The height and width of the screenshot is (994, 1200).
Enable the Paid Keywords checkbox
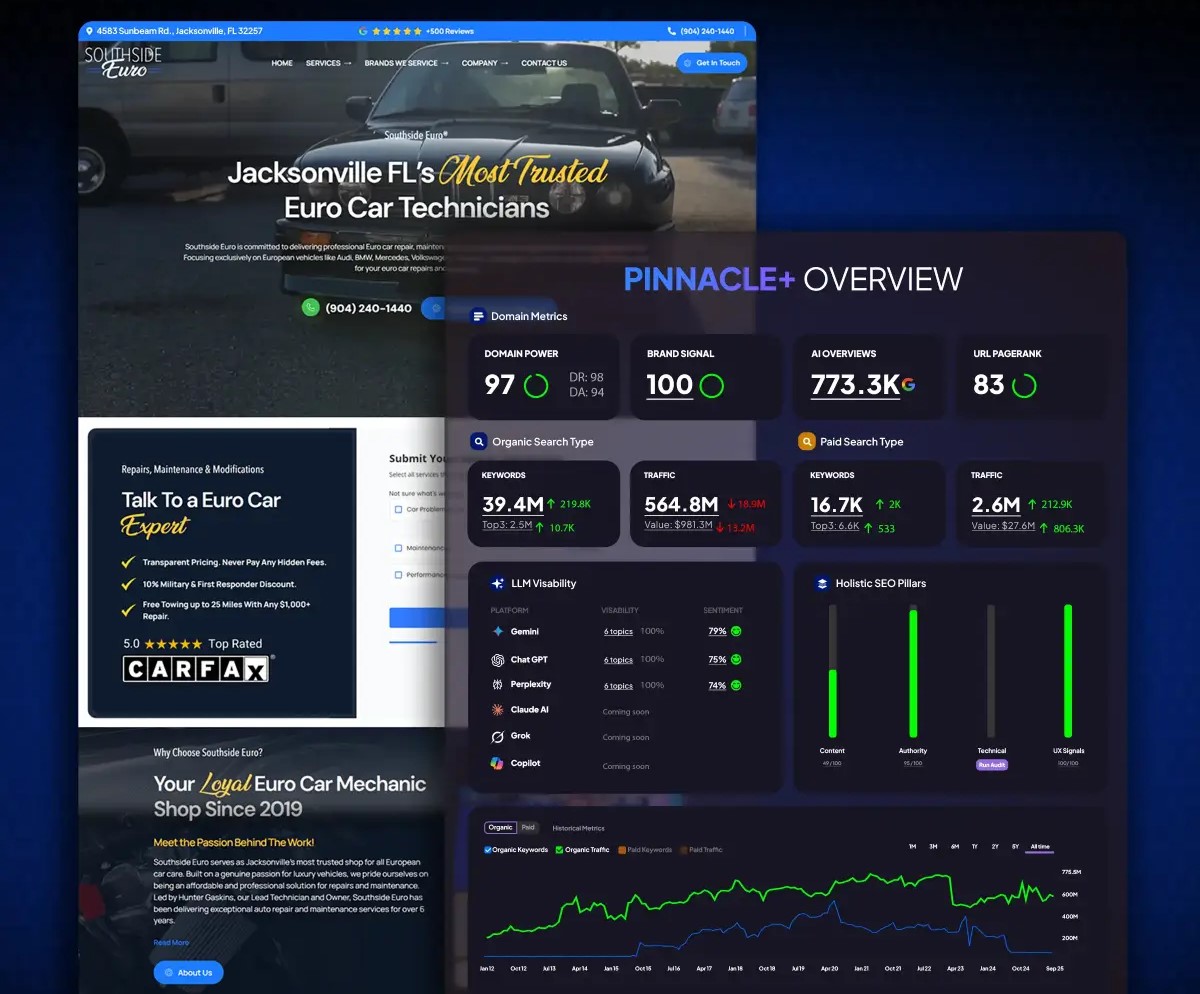coord(621,850)
